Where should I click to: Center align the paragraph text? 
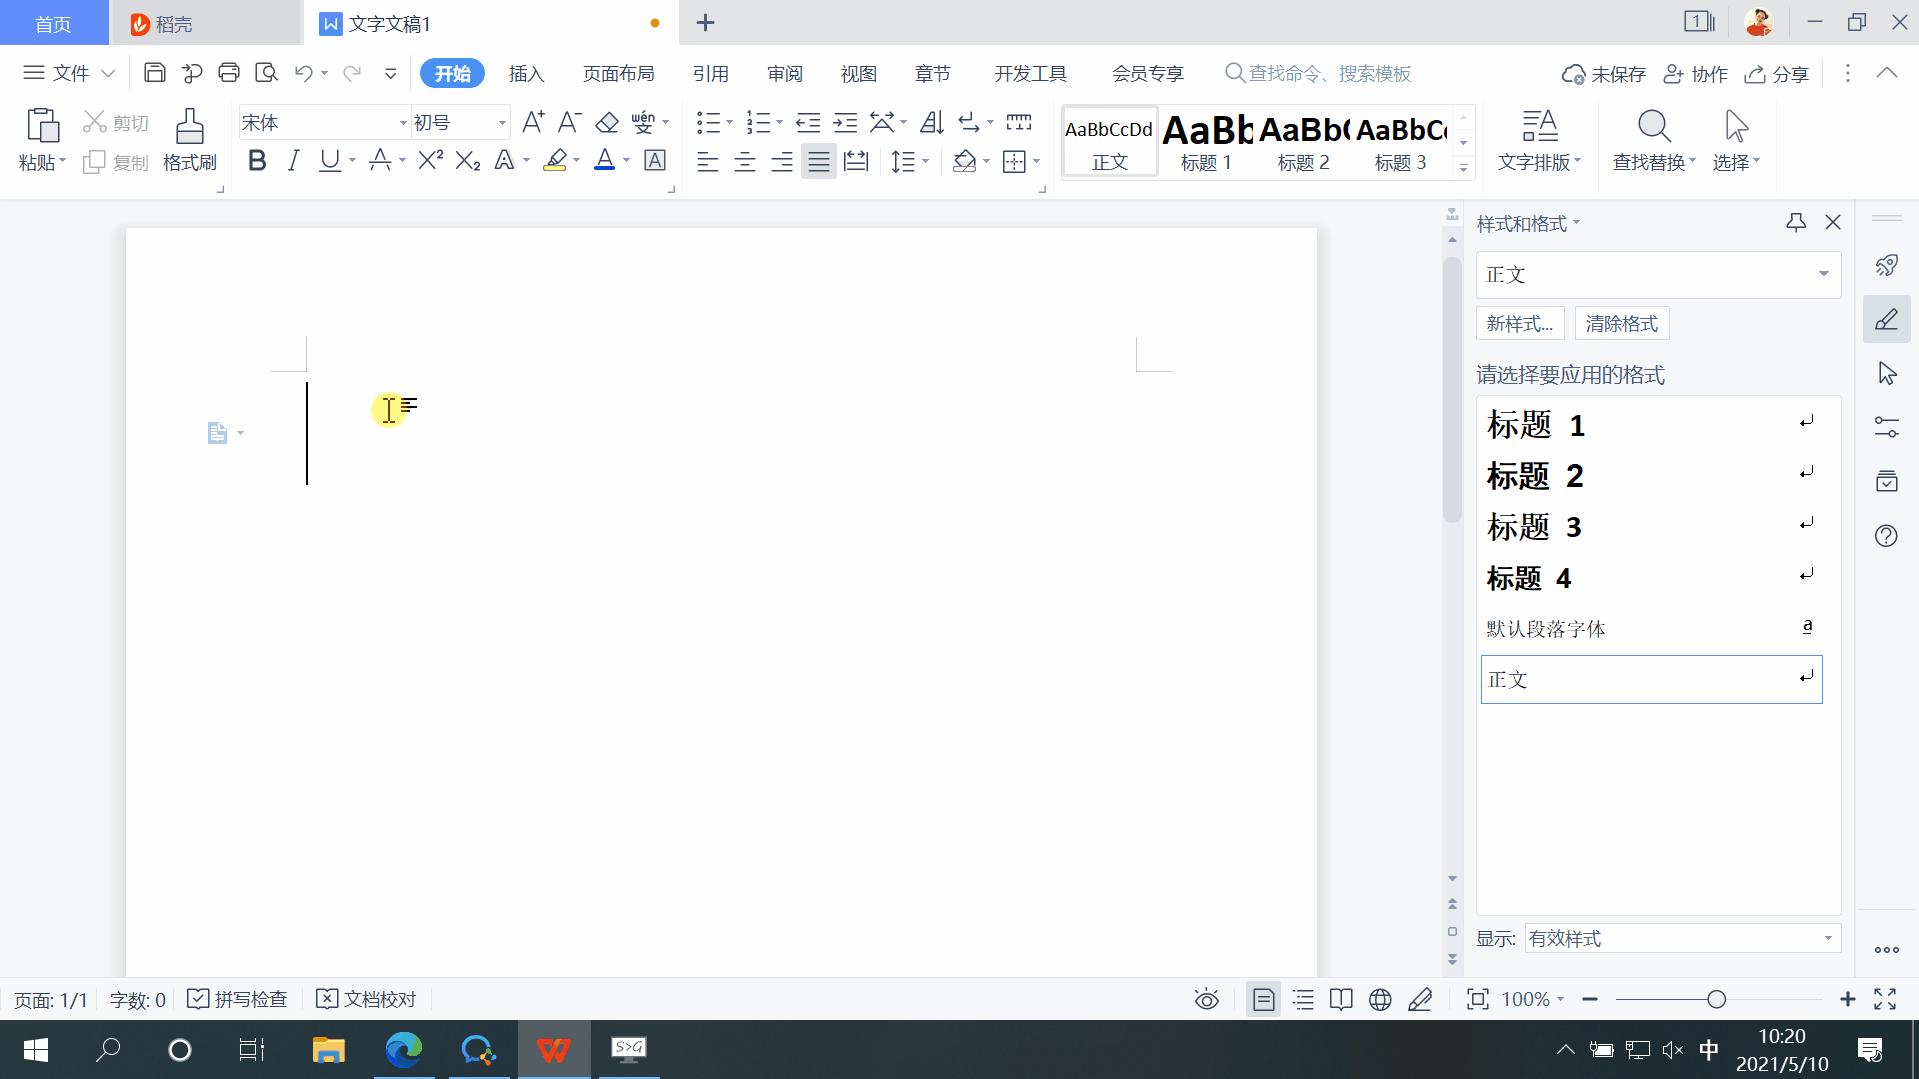point(744,162)
